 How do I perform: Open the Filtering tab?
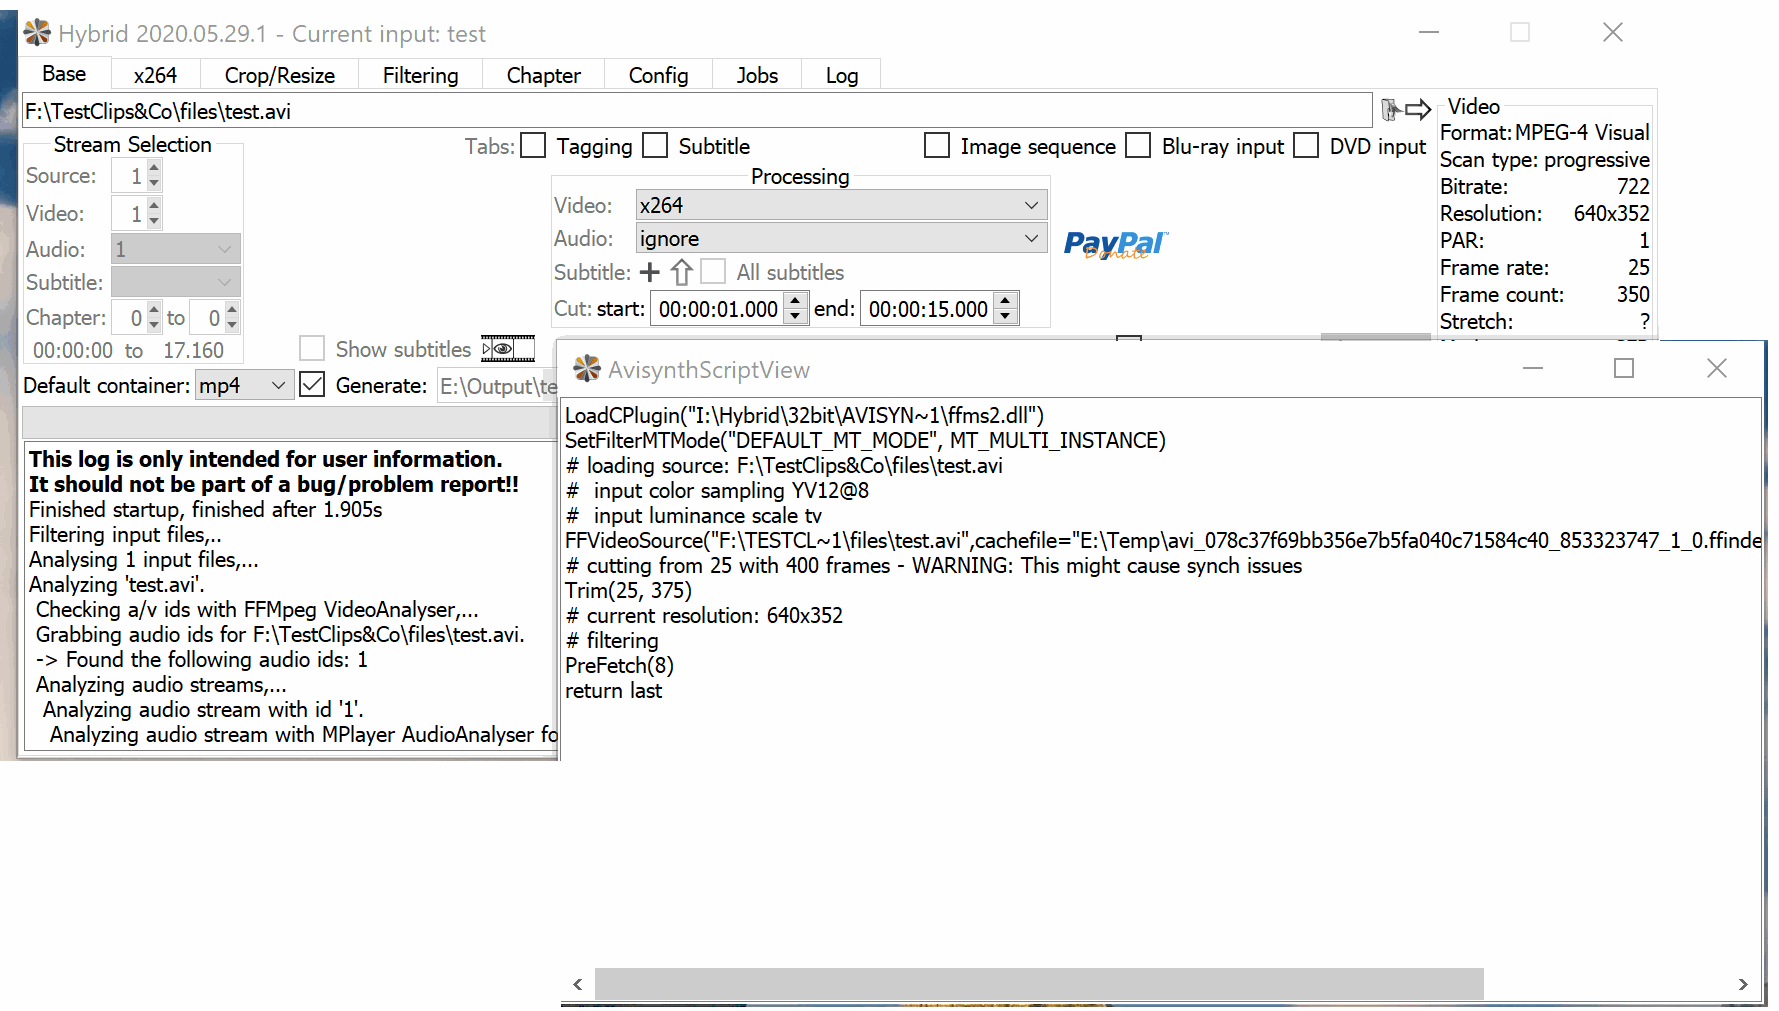(420, 76)
